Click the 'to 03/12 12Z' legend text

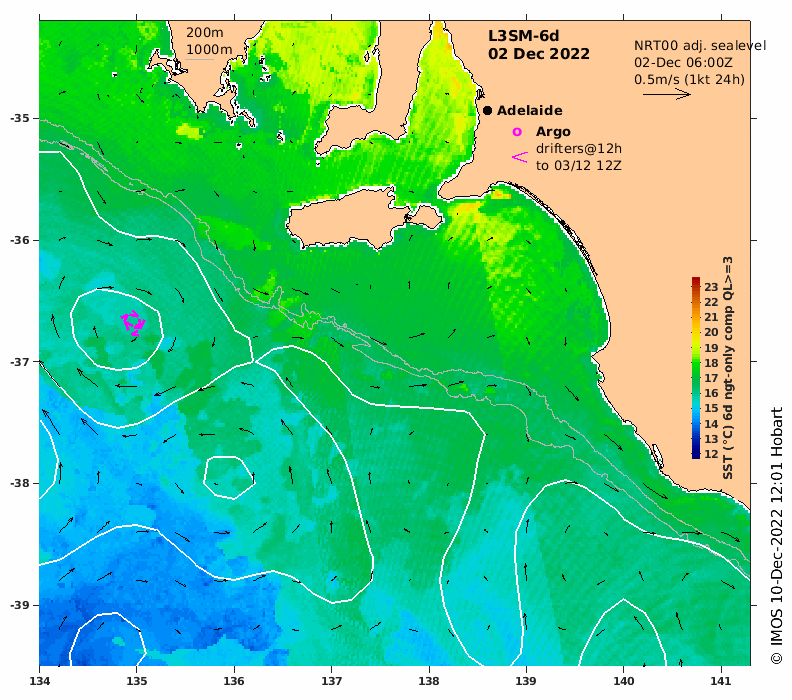coord(578,166)
